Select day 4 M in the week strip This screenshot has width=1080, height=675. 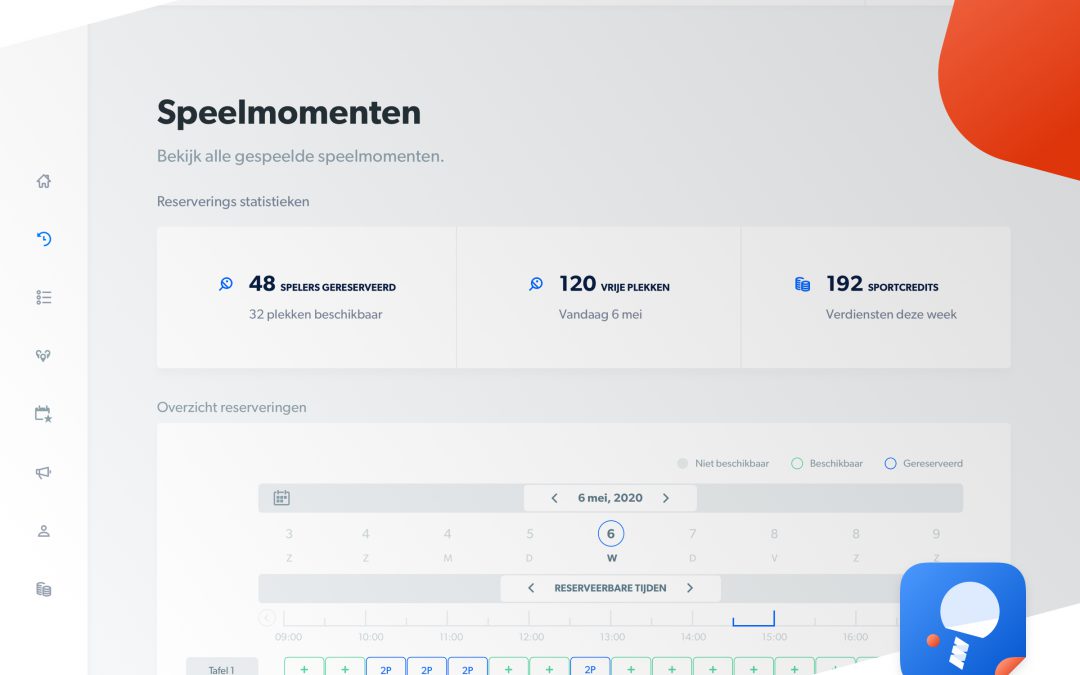pyautogui.click(x=448, y=544)
